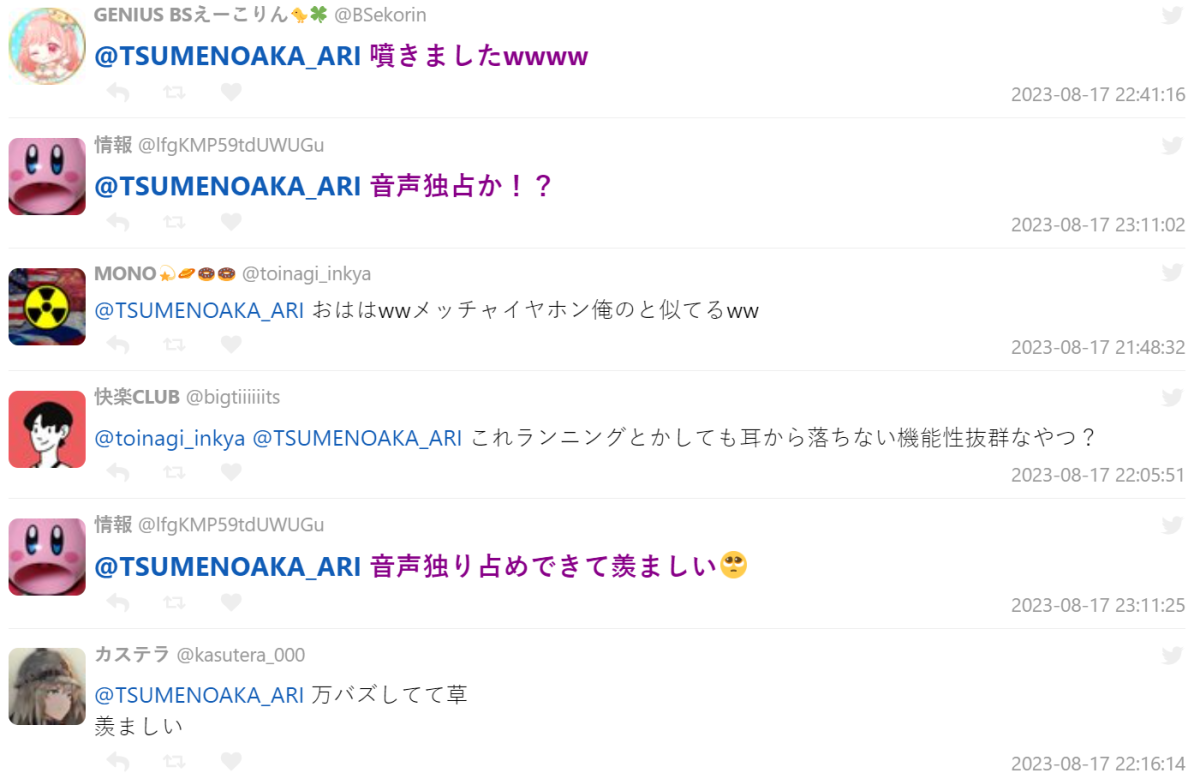Retweet the 音声独占か！？ tweet
Screen dimensions: 1200x779
click(174, 222)
